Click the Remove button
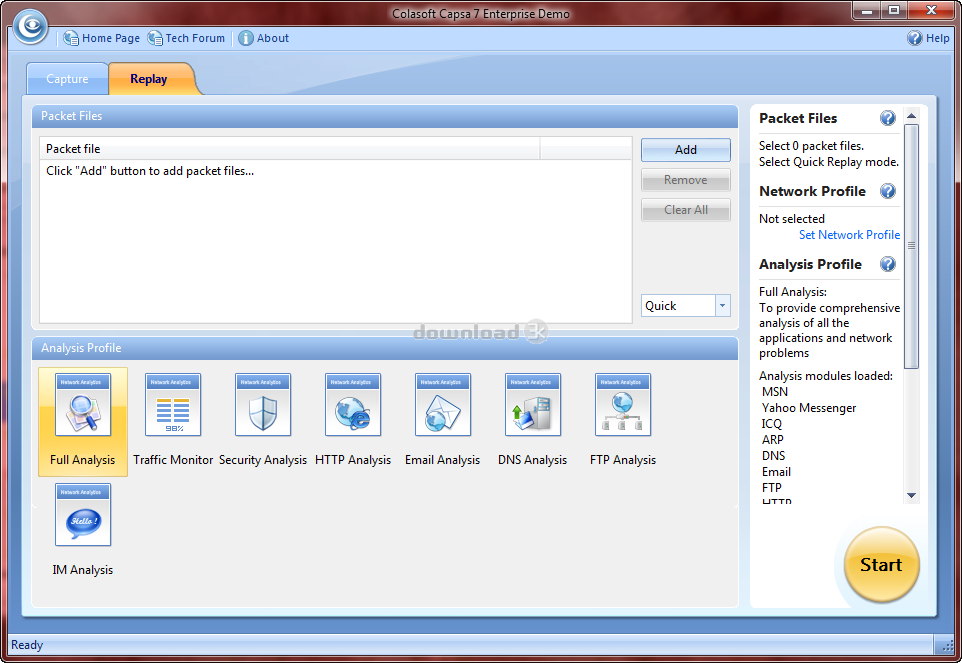962x663 pixels. [x=686, y=180]
